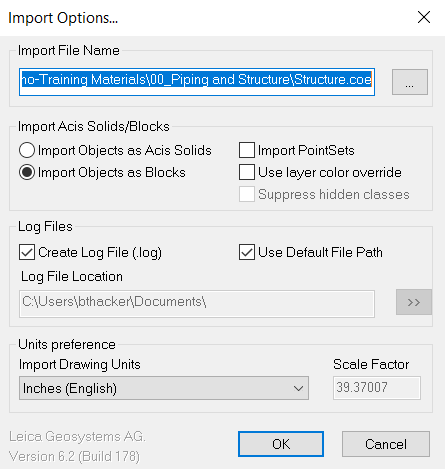This screenshot has width=445, height=469.
Task: Click the >> log location browse button
Action: click(x=414, y=302)
